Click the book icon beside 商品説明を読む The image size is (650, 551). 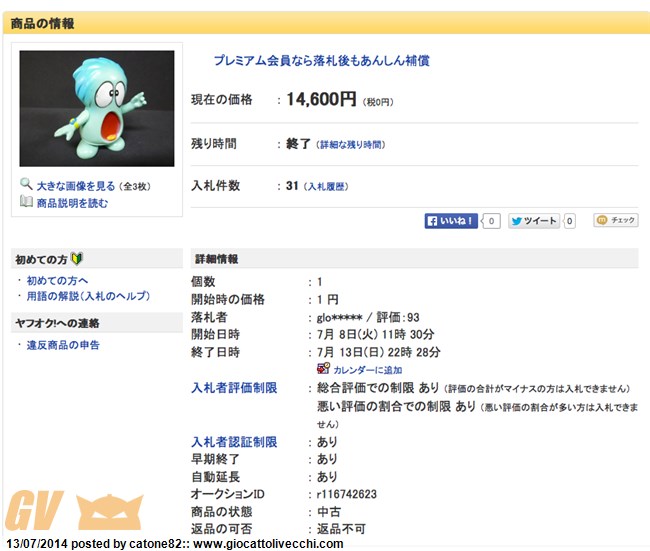coord(26,202)
